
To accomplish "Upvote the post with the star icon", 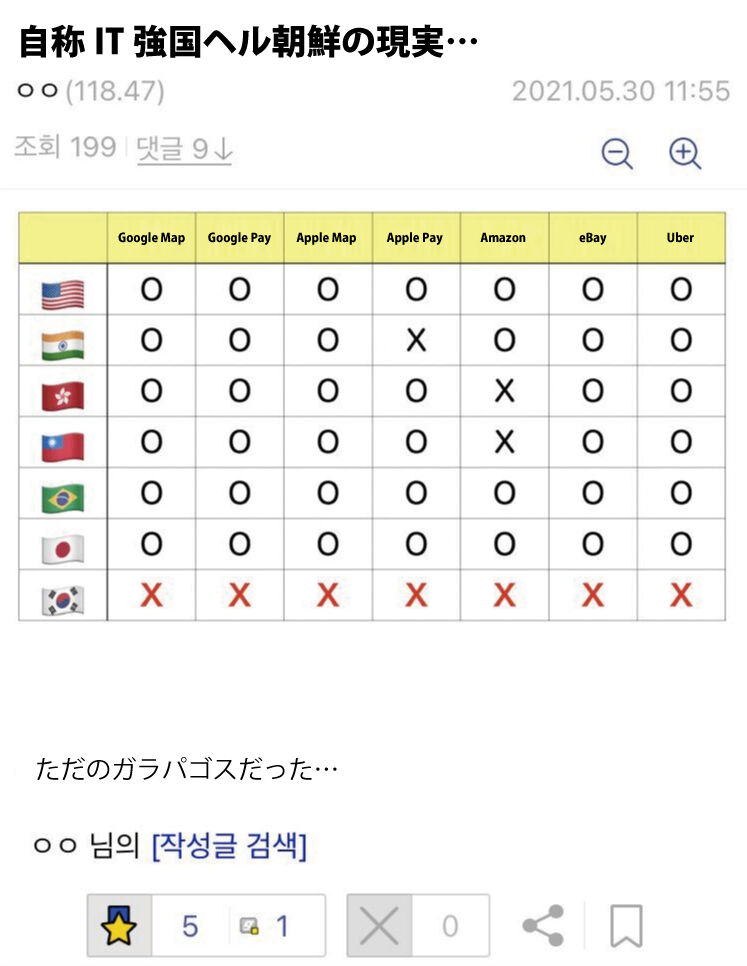I will 119,926.
